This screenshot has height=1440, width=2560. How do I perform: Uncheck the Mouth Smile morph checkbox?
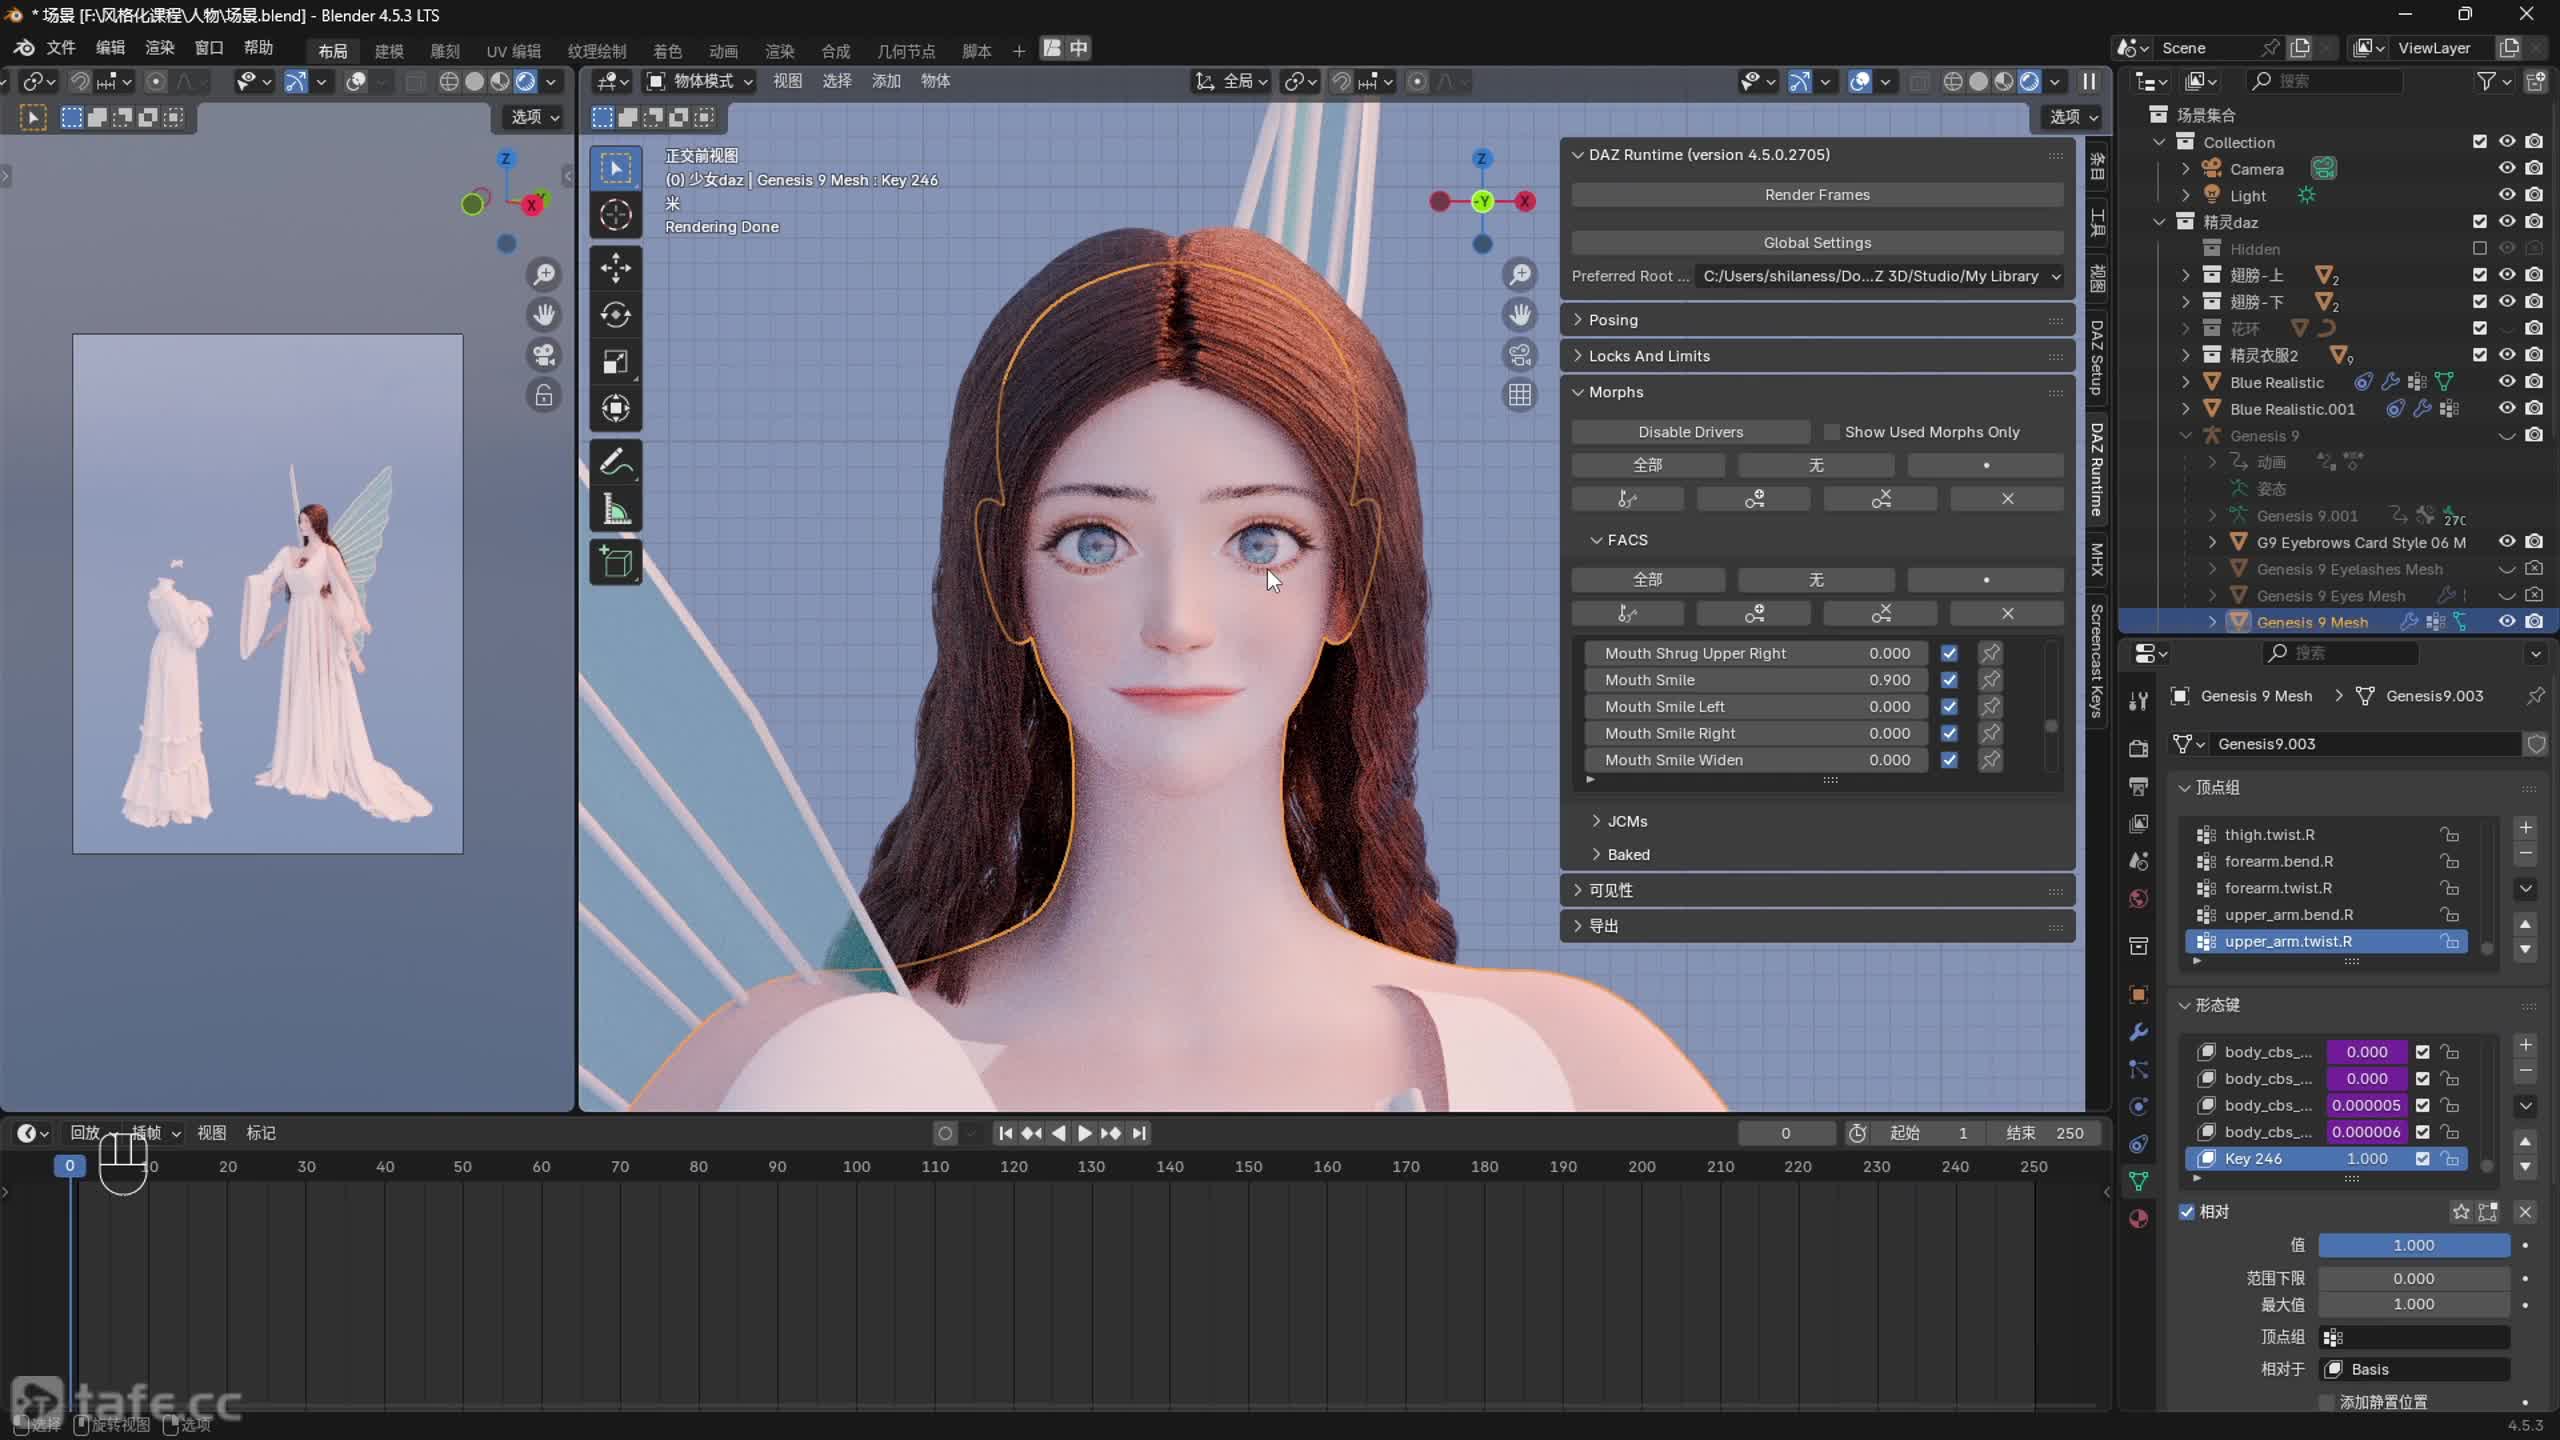1949,680
